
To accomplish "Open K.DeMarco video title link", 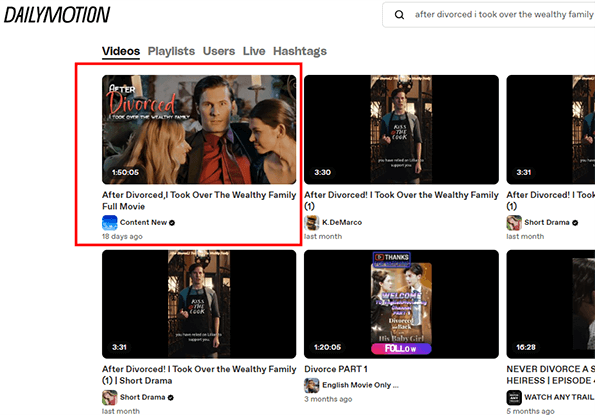I will tap(401, 201).
